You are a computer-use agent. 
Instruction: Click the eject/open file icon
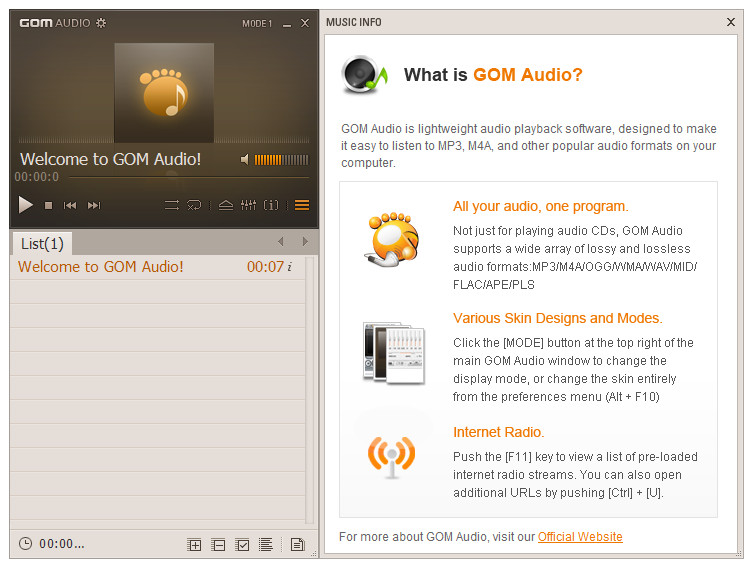(226, 205)
